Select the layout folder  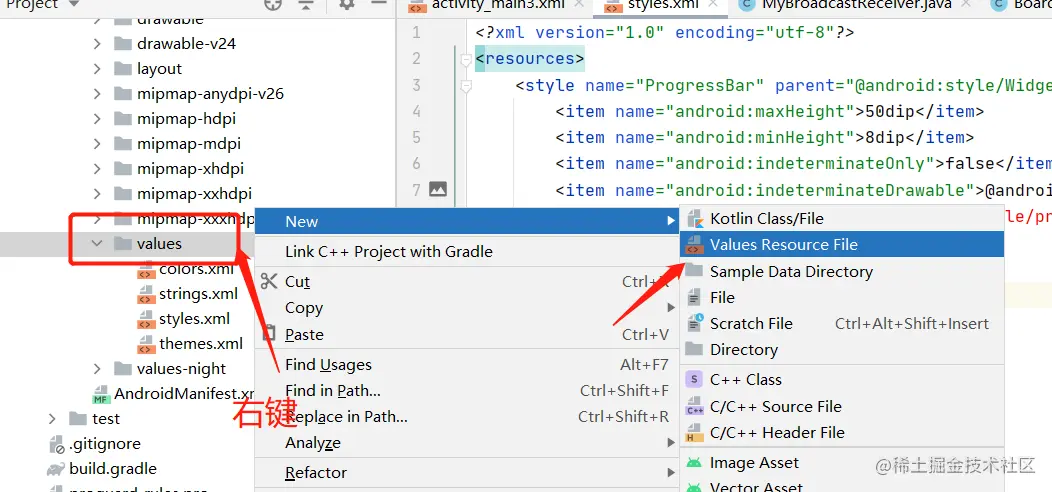point(159,68)
